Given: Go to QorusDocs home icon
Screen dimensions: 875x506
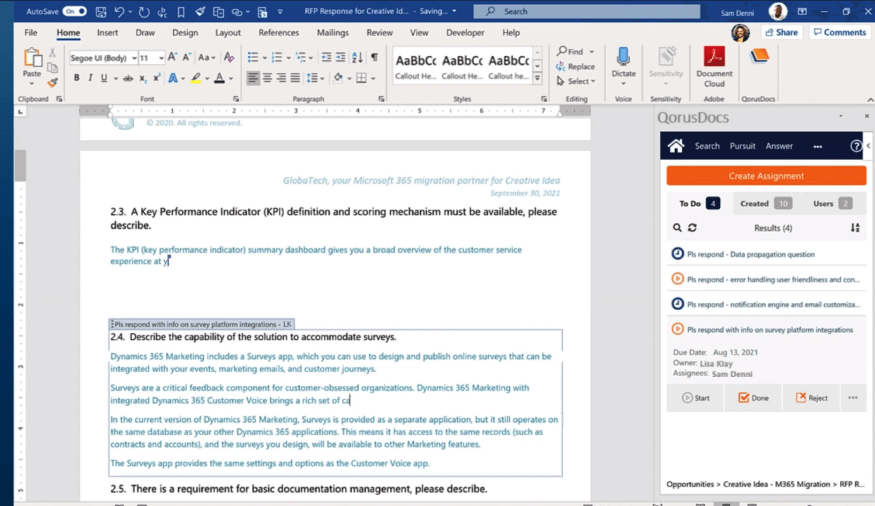Looking at the screenshot, I should coord(676,146).
